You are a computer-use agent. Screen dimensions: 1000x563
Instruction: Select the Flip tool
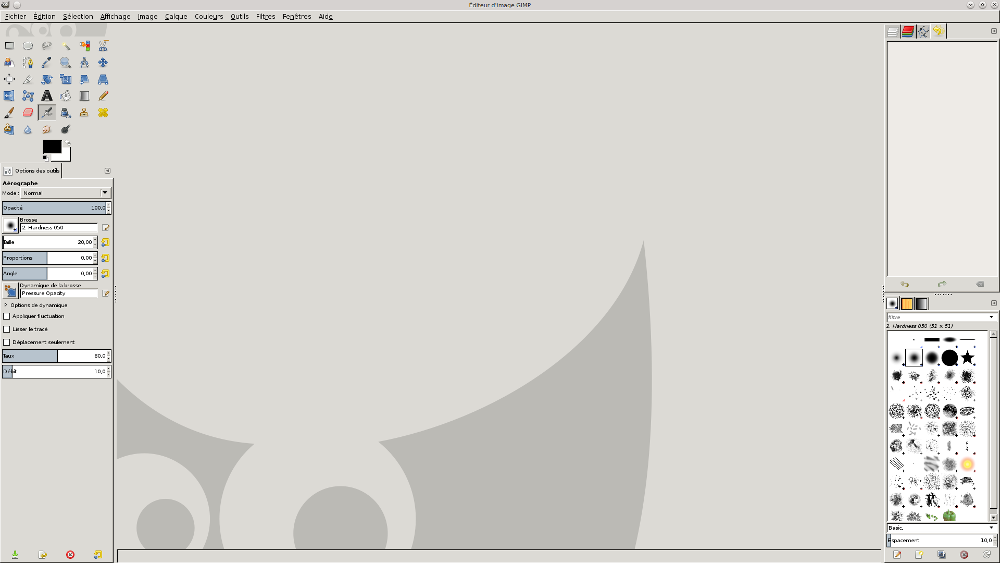[x=9, y=96]
